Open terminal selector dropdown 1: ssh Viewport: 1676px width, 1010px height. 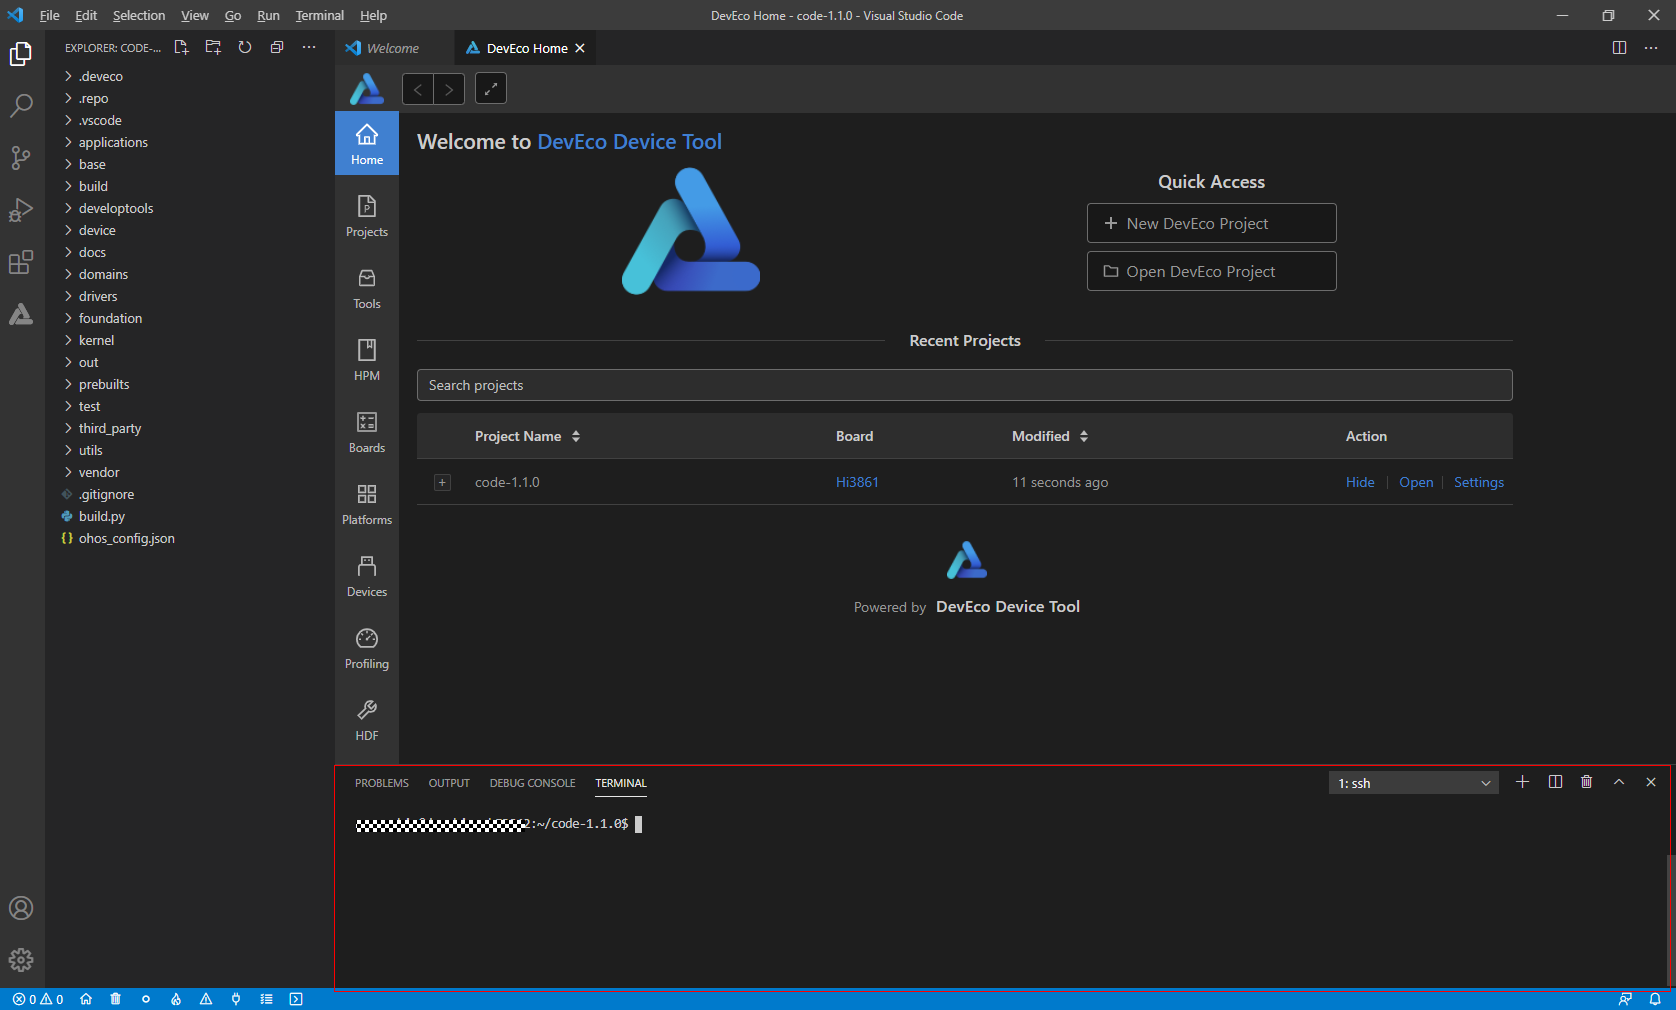tap(1414, 783)
